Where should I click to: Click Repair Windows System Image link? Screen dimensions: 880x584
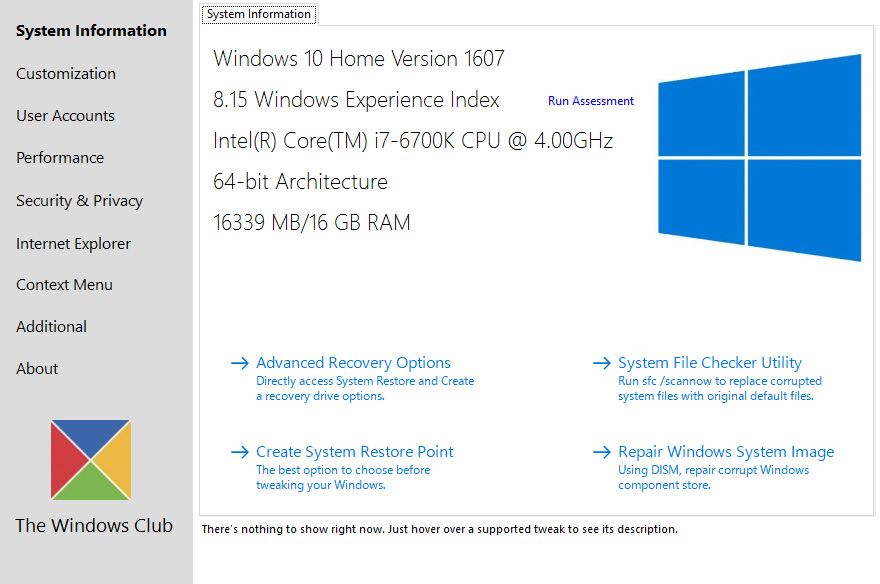(726, 452)
